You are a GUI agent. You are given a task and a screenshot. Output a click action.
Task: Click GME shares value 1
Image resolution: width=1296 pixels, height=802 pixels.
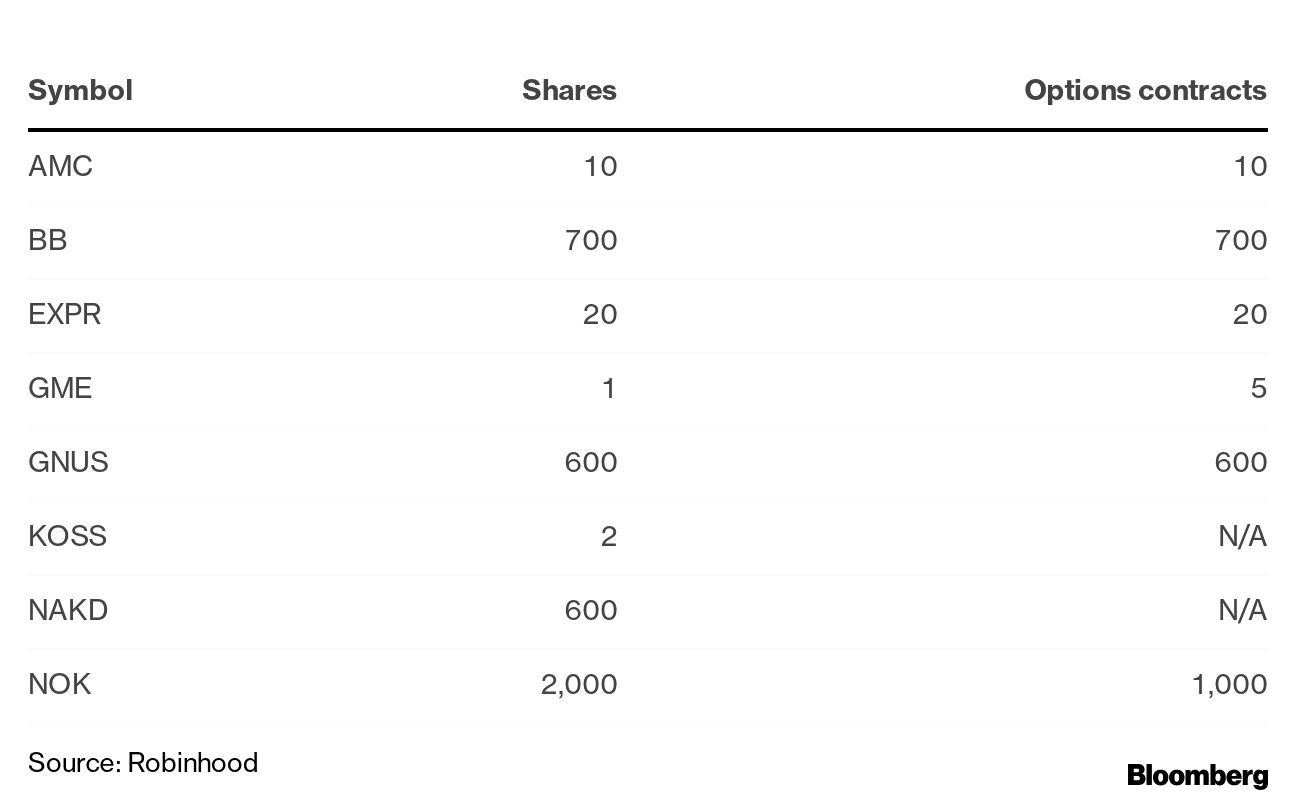pyautogui.click(x=608, y=388)
